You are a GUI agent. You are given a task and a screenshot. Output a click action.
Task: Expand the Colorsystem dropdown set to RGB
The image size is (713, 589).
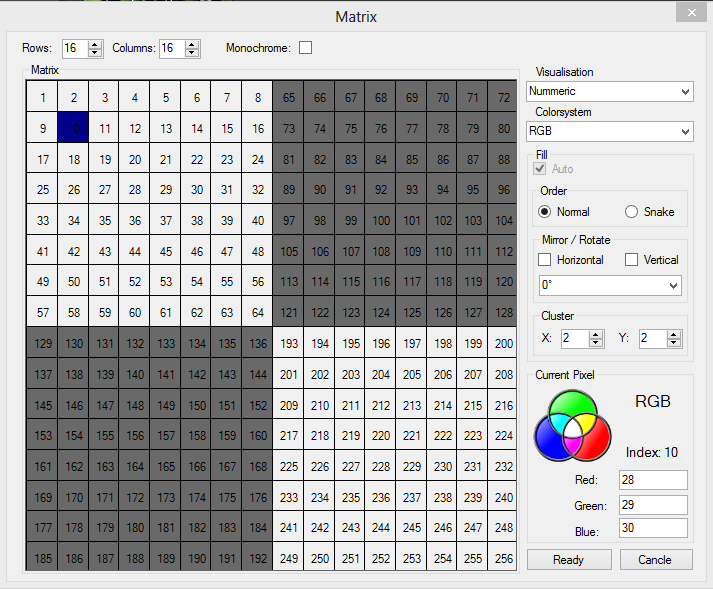(609, 131)
